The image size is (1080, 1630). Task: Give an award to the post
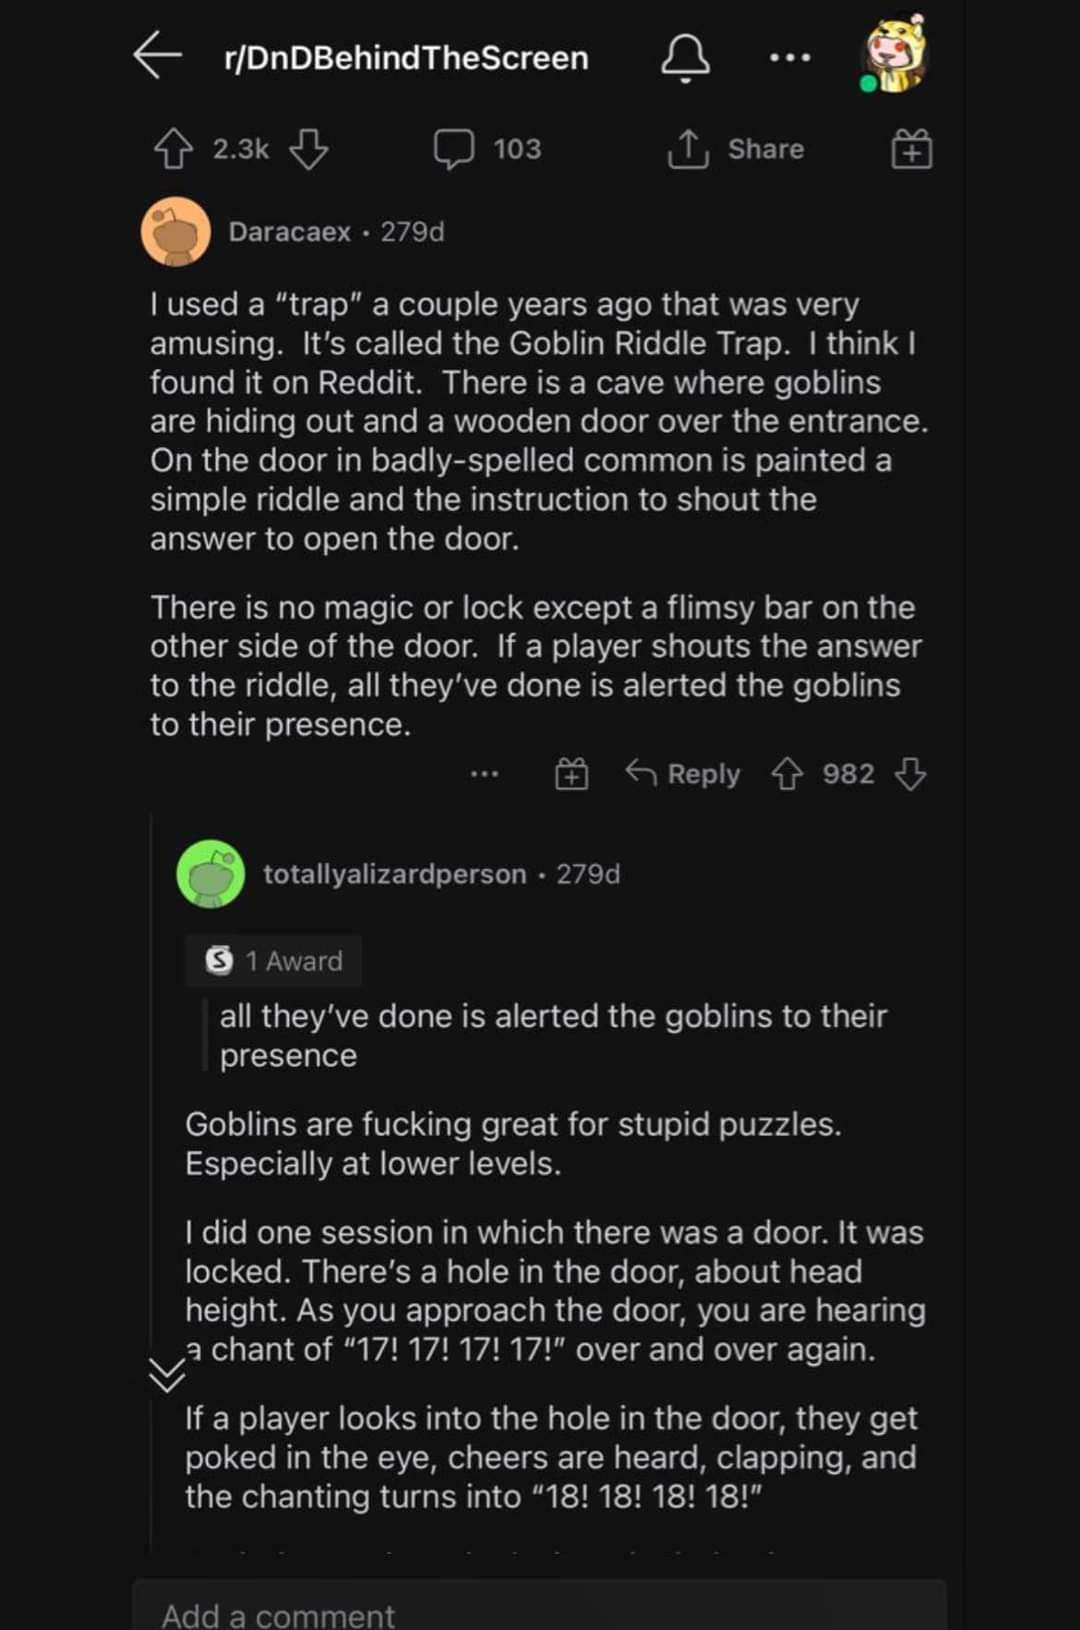pos(911,150)
